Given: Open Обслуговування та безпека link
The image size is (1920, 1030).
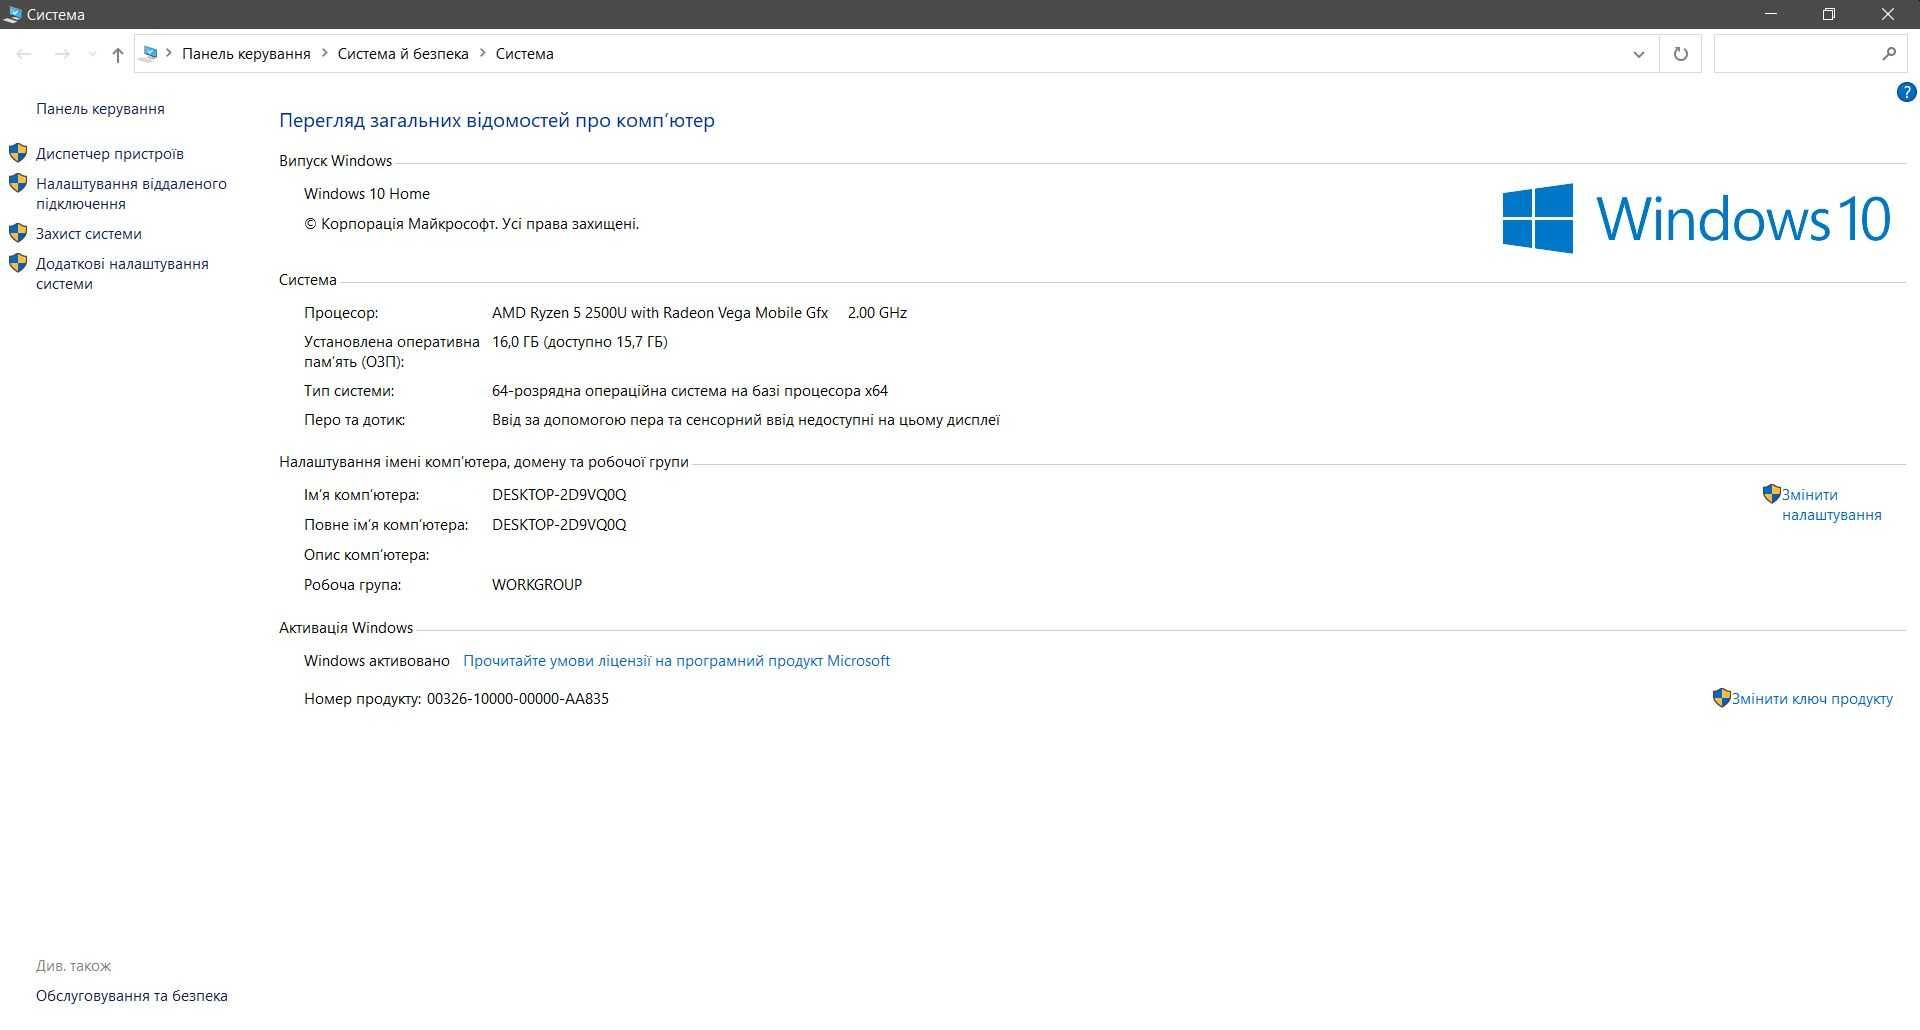Looking at the screenshot, I should 132,996.
